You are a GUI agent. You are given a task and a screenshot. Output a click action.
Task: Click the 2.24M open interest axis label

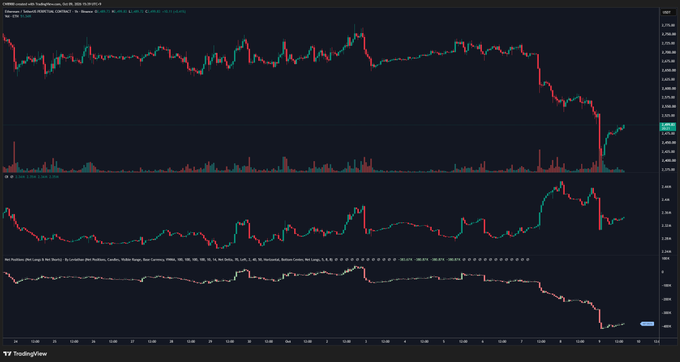(x=667, y=251)
